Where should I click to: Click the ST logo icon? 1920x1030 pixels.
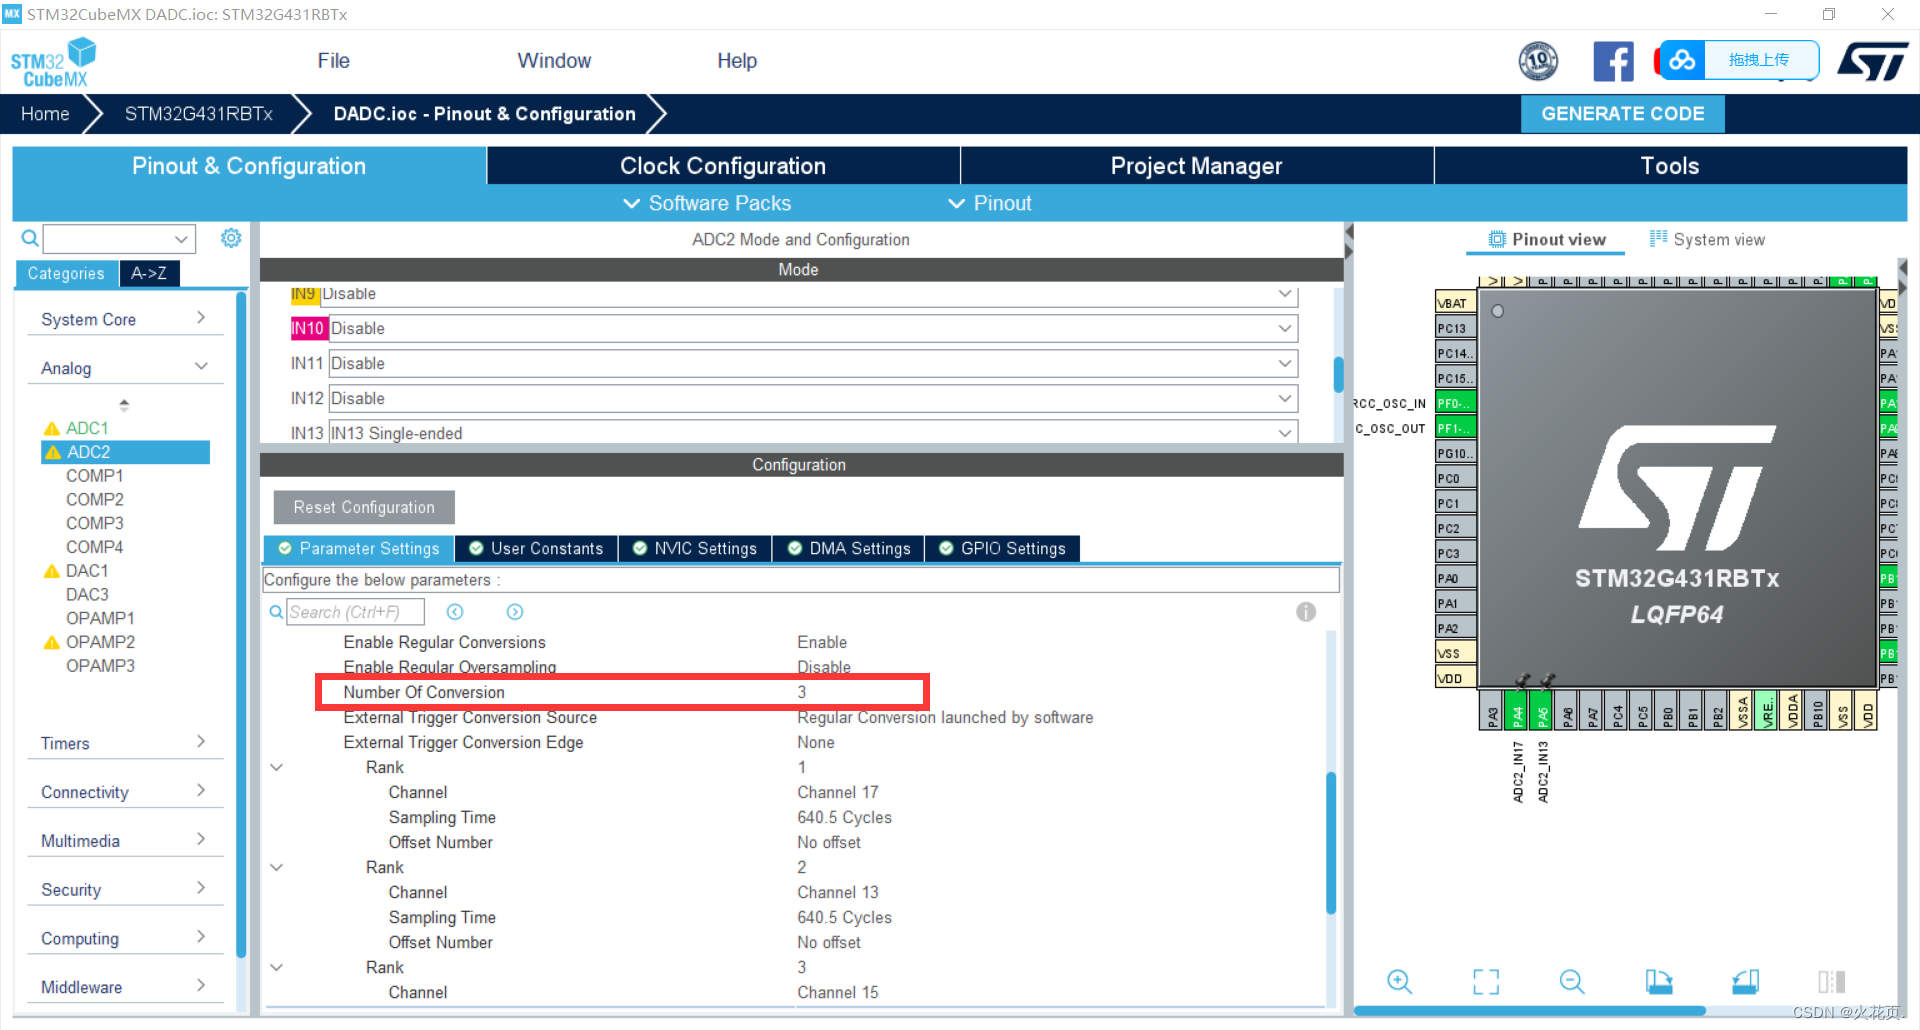(x=1873, y=62)
